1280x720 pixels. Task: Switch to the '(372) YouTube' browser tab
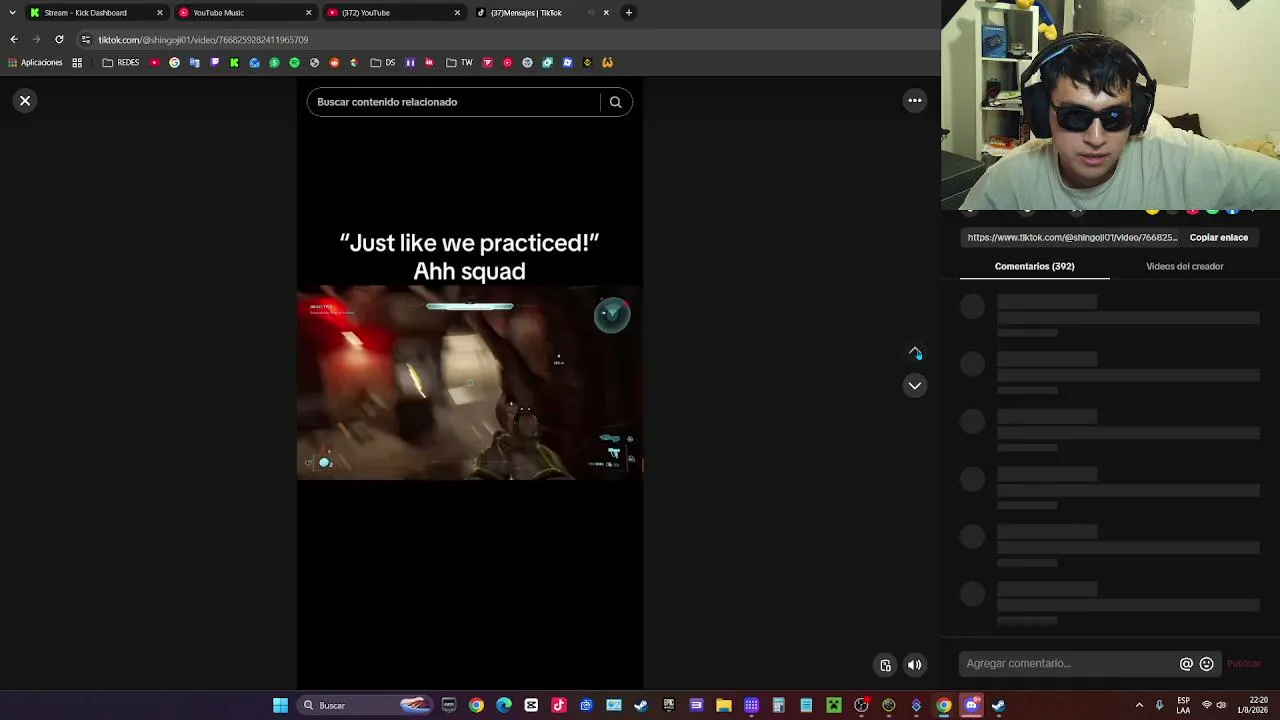[x=393, y=13]
